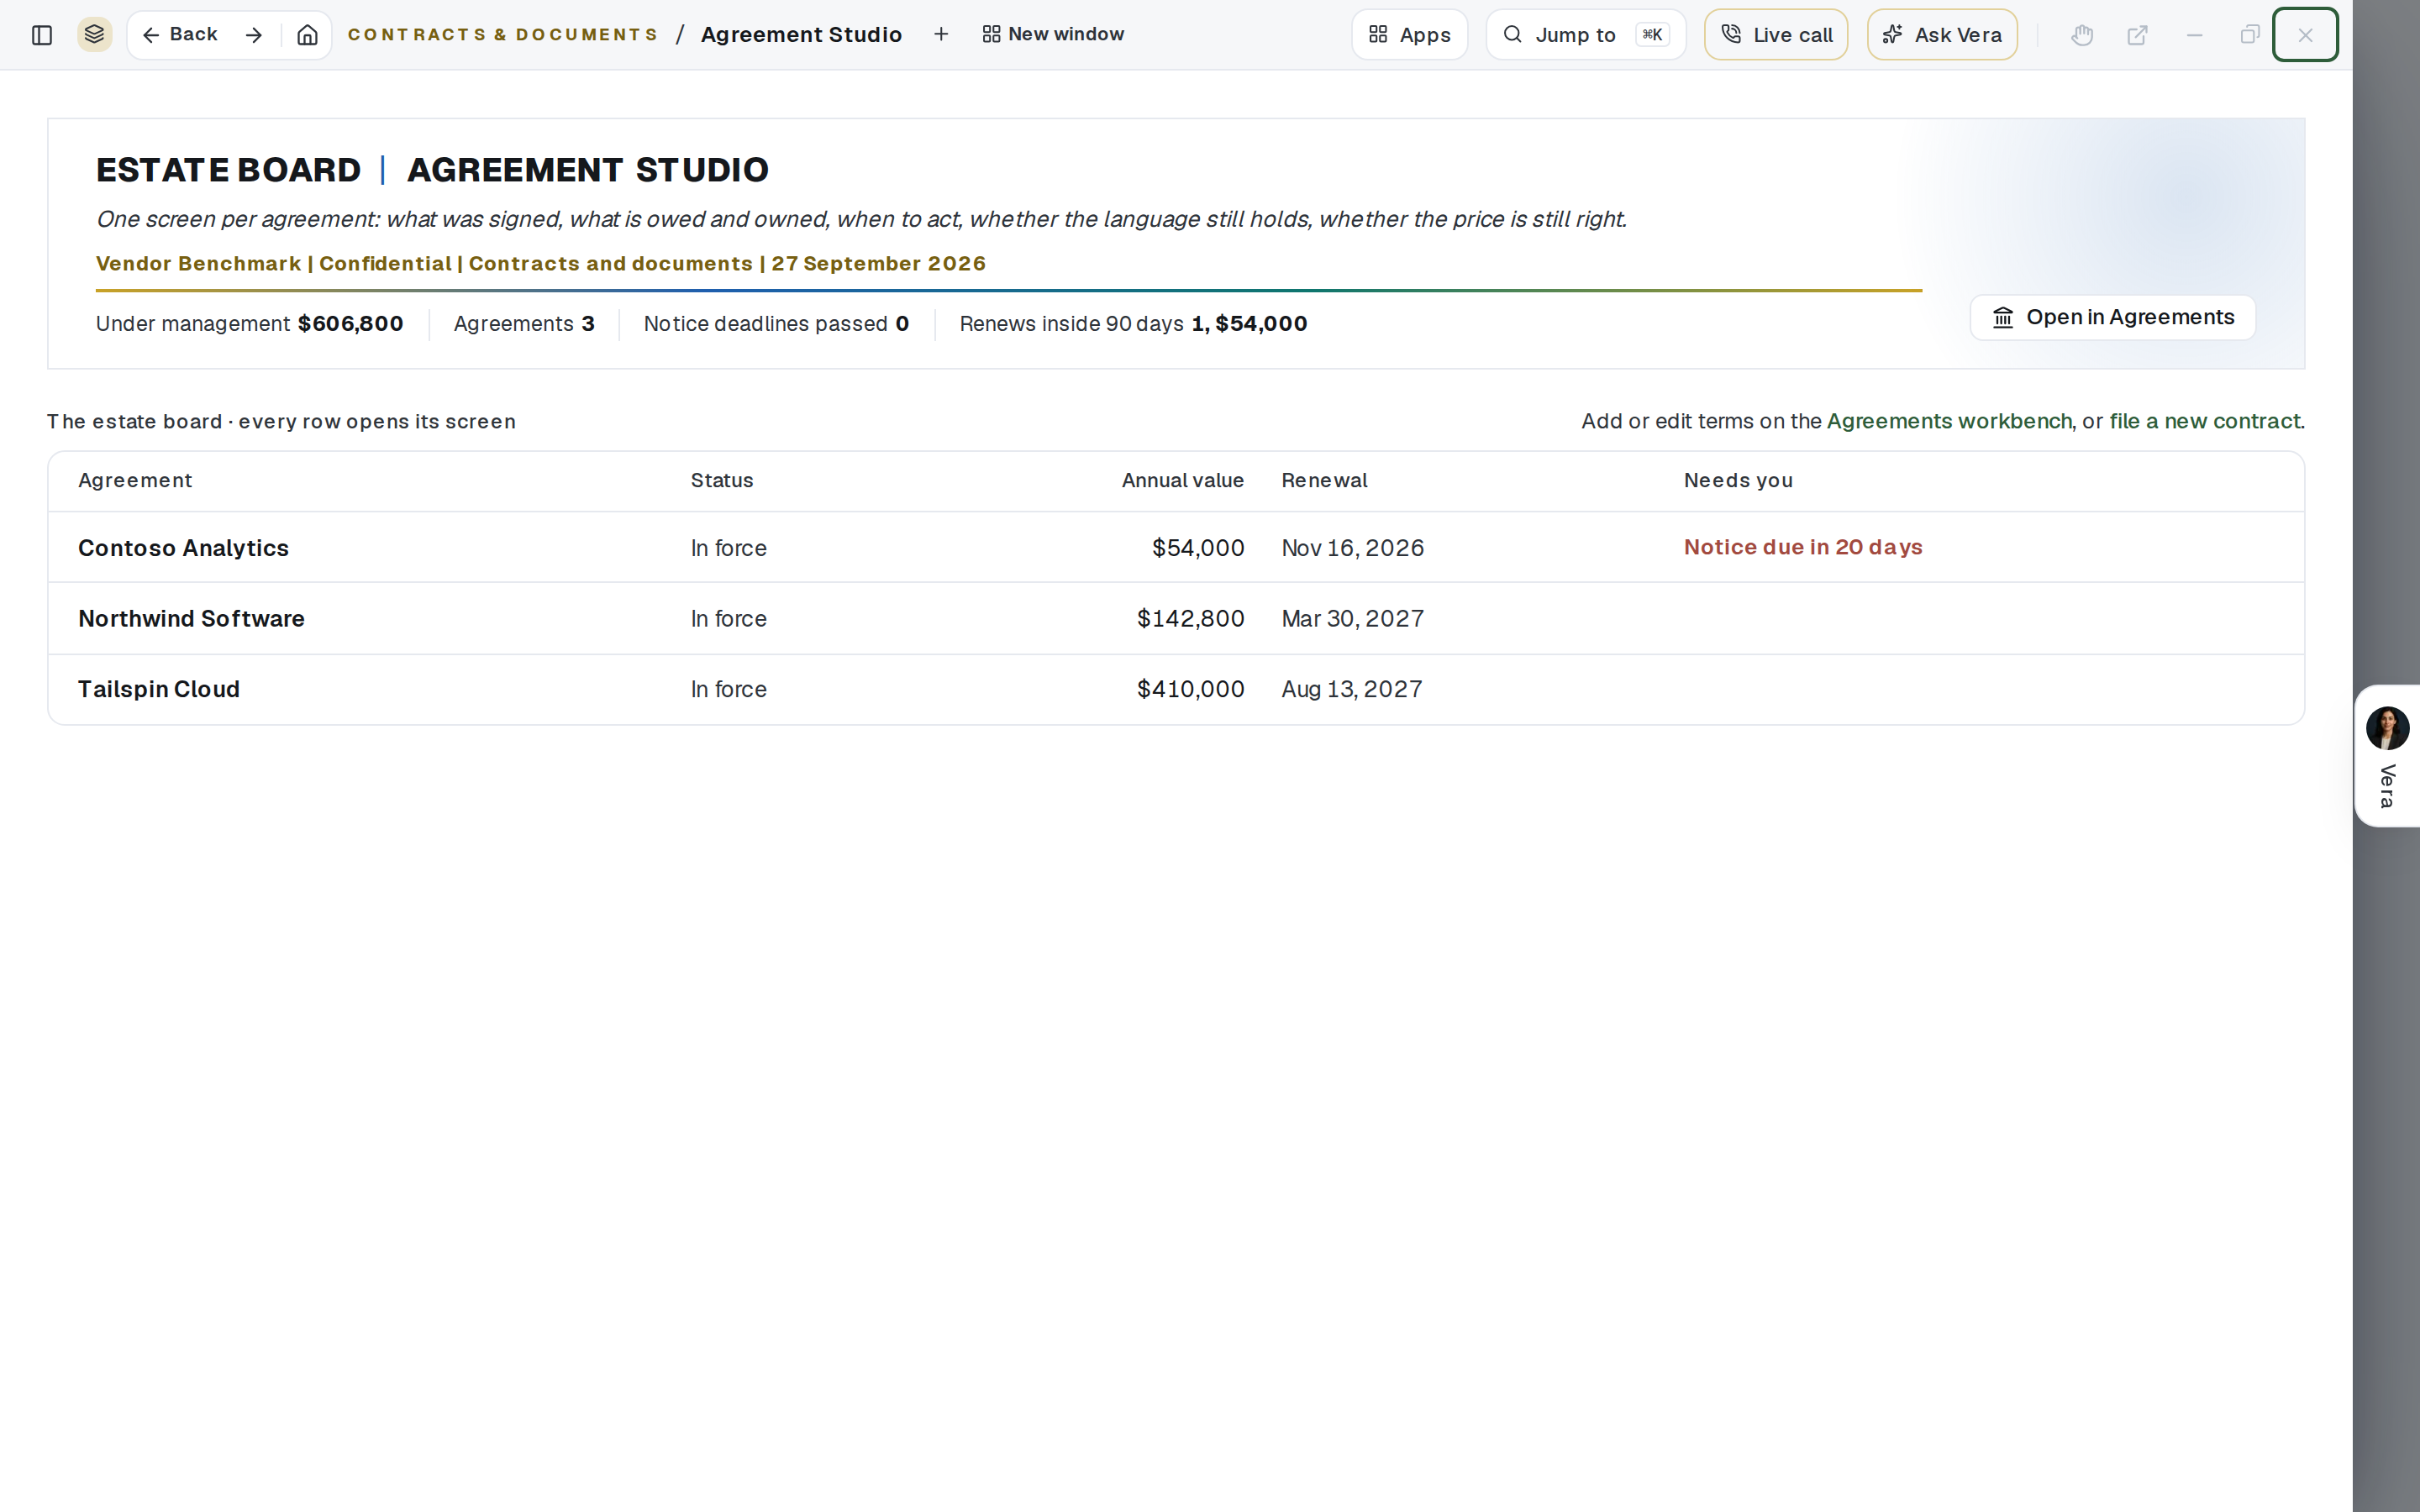
Task: Click the Mar 30, 2027 renewal date
Action: click(x=1353, y=619)
